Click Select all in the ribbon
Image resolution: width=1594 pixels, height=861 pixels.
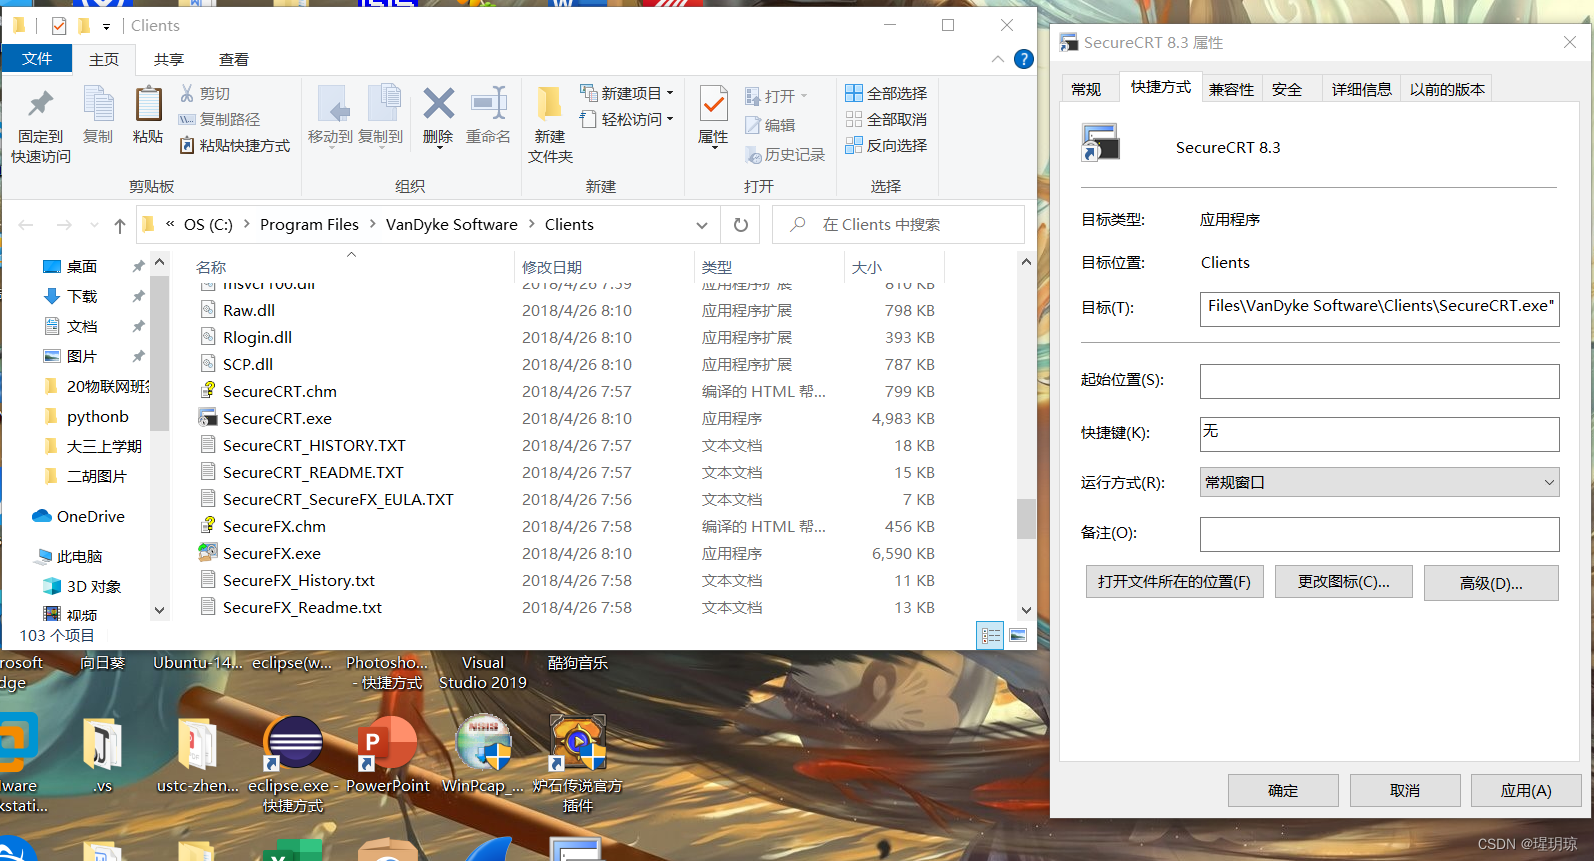[886, 93]
